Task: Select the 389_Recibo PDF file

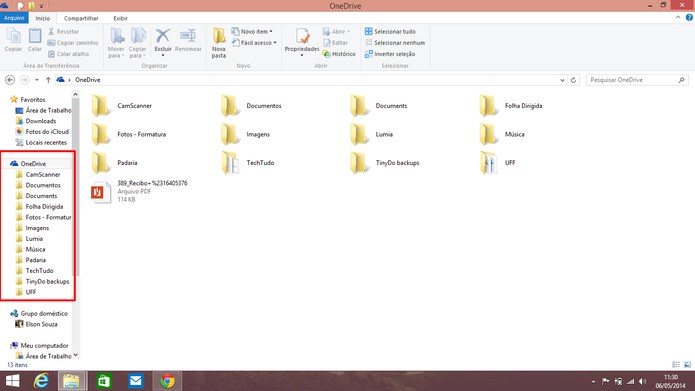Action: click(x=139, y=191)
